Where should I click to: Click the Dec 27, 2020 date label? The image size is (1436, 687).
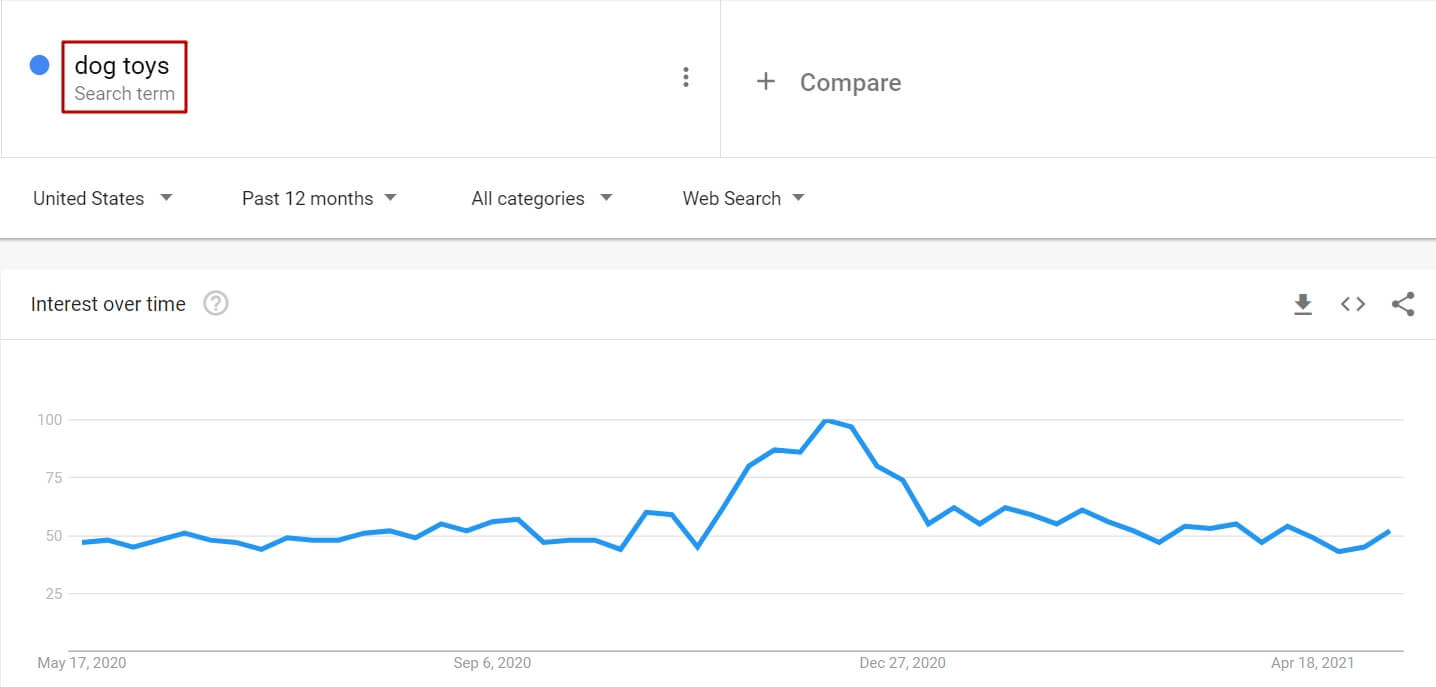[902, 663]
